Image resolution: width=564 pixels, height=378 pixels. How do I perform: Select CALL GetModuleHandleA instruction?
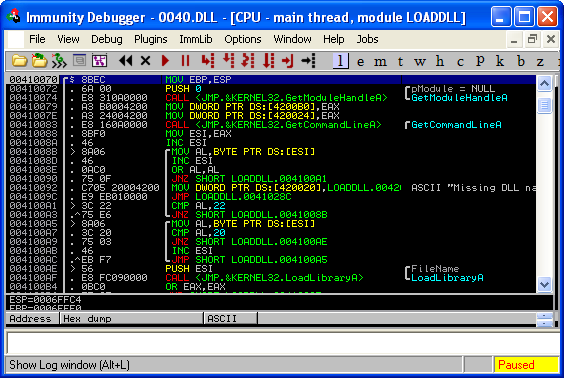(x=276, y=98)
